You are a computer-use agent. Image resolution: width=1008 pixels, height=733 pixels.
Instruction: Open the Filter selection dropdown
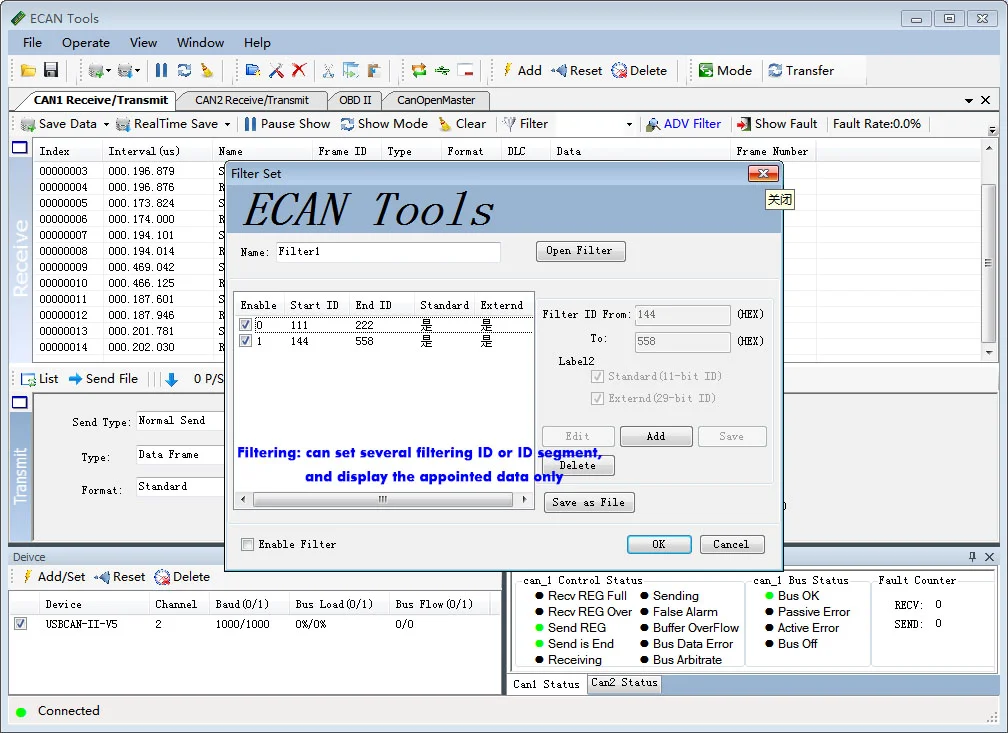coord(628,123)
